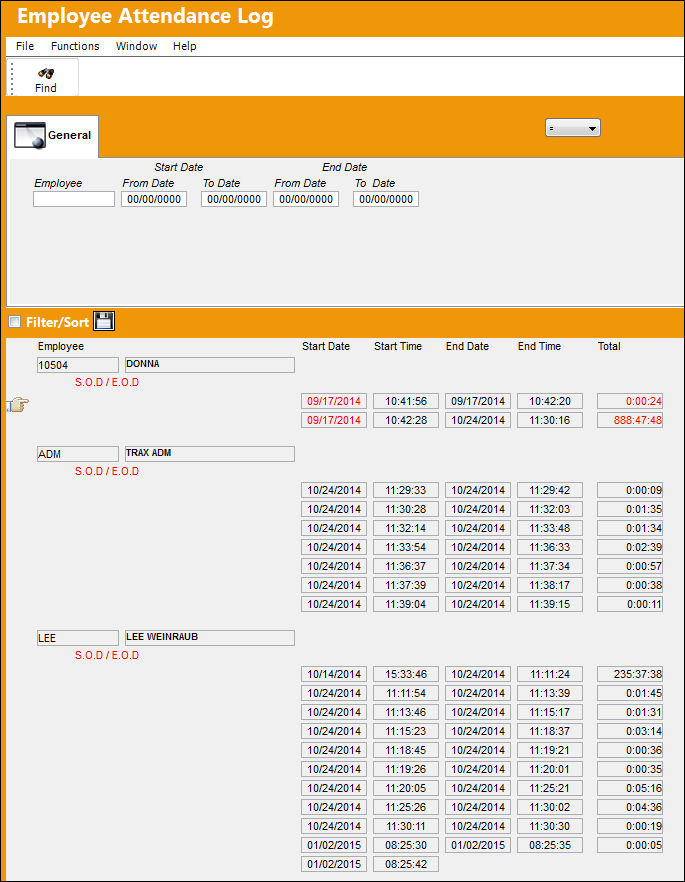Click the Start Date column header

[326, 346]
